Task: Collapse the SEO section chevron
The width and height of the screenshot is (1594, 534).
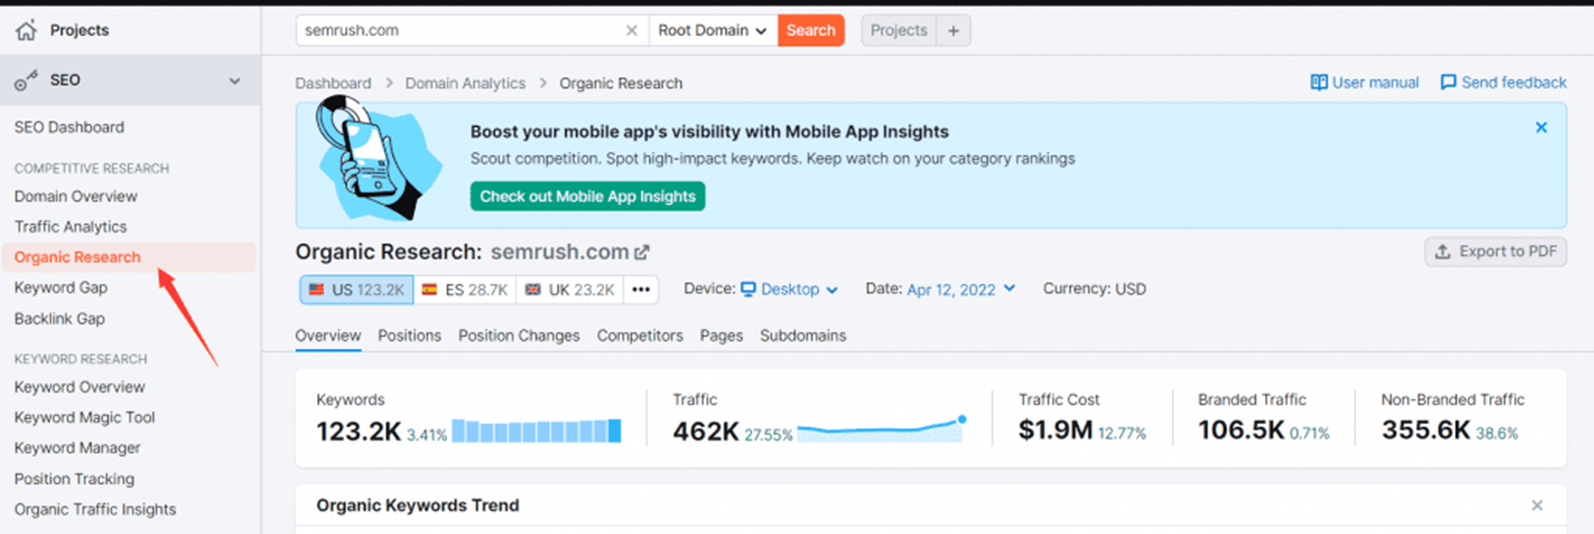Action: (x=235, y=81)
